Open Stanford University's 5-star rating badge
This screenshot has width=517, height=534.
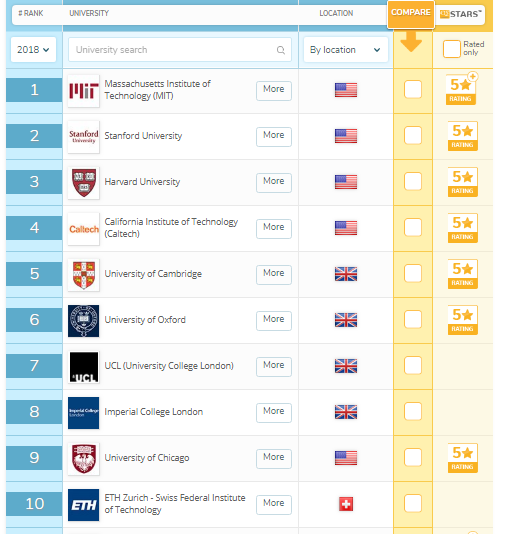463,136
